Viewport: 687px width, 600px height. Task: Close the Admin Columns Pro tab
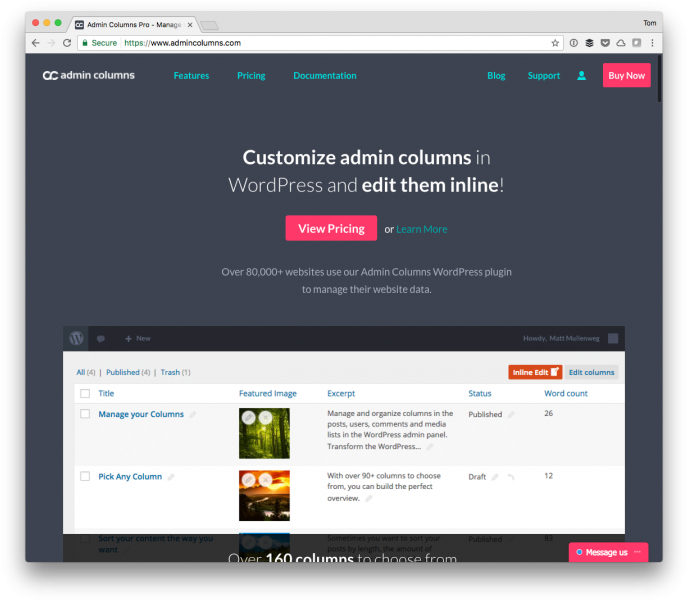click(x=190, y=25)
